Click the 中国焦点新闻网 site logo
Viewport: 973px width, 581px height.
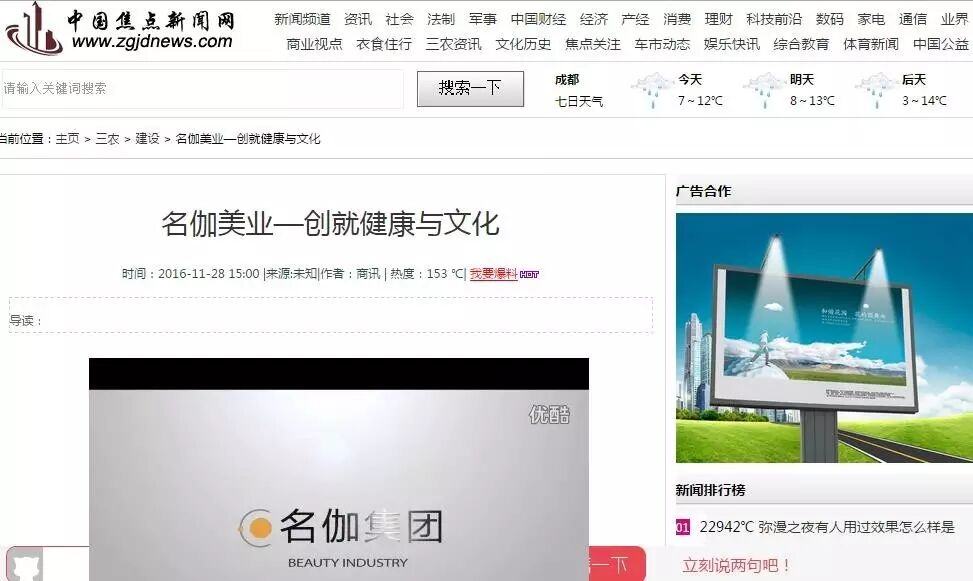pyautogui.click(x=119, y=29)
